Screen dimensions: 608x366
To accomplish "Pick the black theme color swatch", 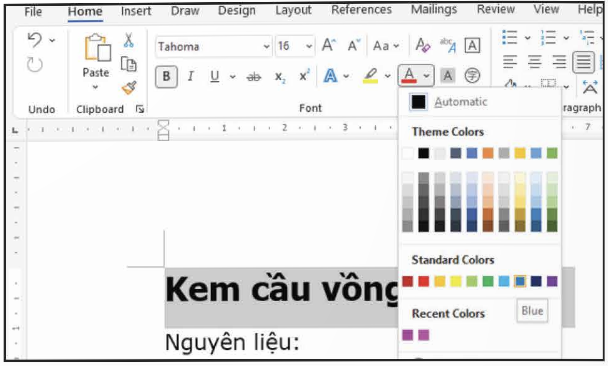I will 423,153.
